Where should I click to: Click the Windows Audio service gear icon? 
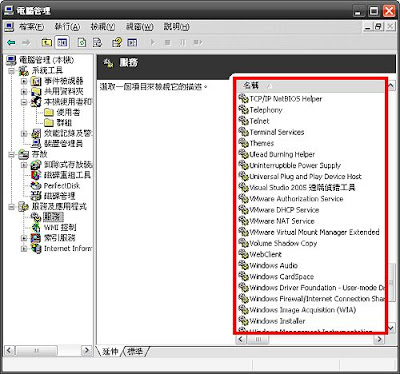(x=243, y=265)
